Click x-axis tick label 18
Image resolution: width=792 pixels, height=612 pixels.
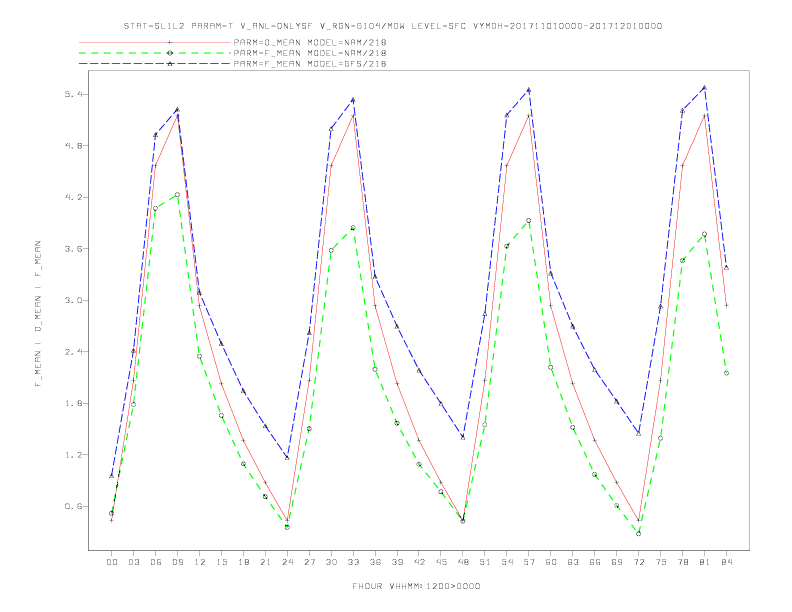243,562
